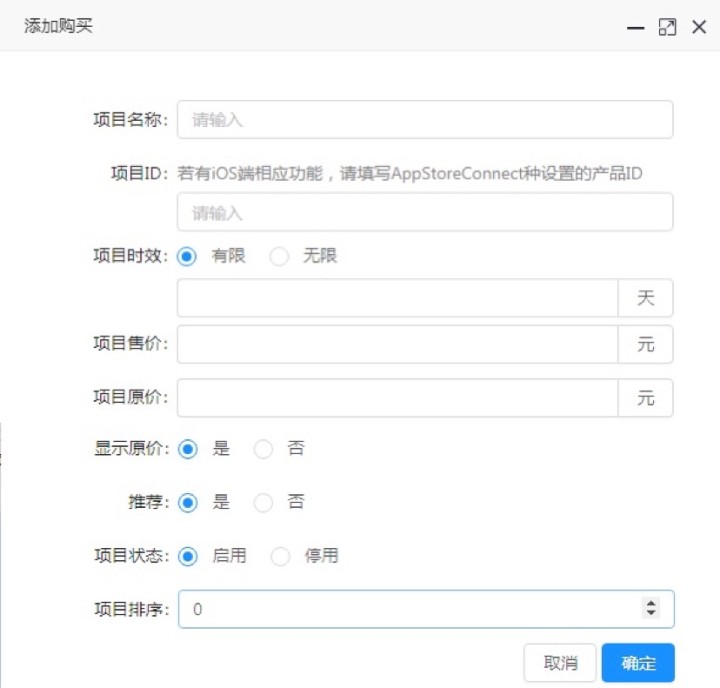Viewport: 720px width, 688px height.
Task: Click the 天 unit label
Action: (646, 298)
